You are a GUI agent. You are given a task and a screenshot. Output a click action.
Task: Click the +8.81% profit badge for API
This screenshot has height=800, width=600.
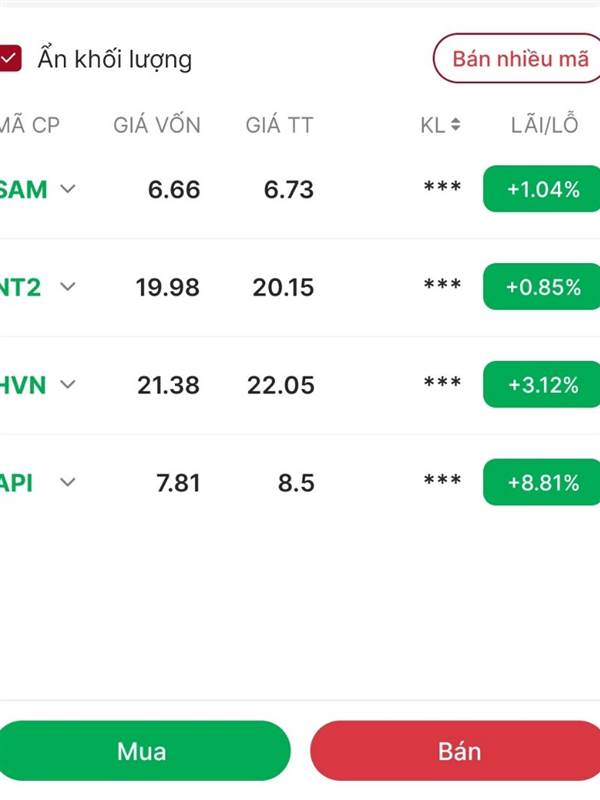click(543, 482)
